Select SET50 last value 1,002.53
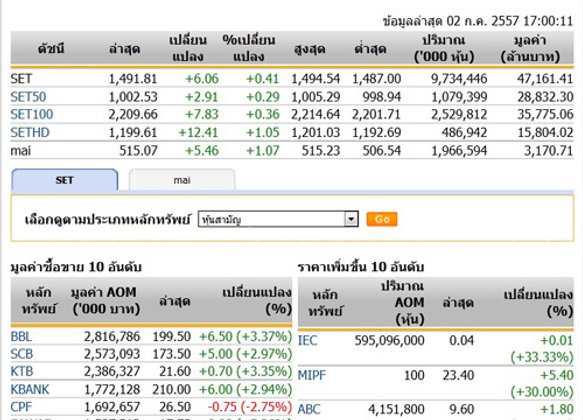Screen dimensions: 583x420 [133, 97]
